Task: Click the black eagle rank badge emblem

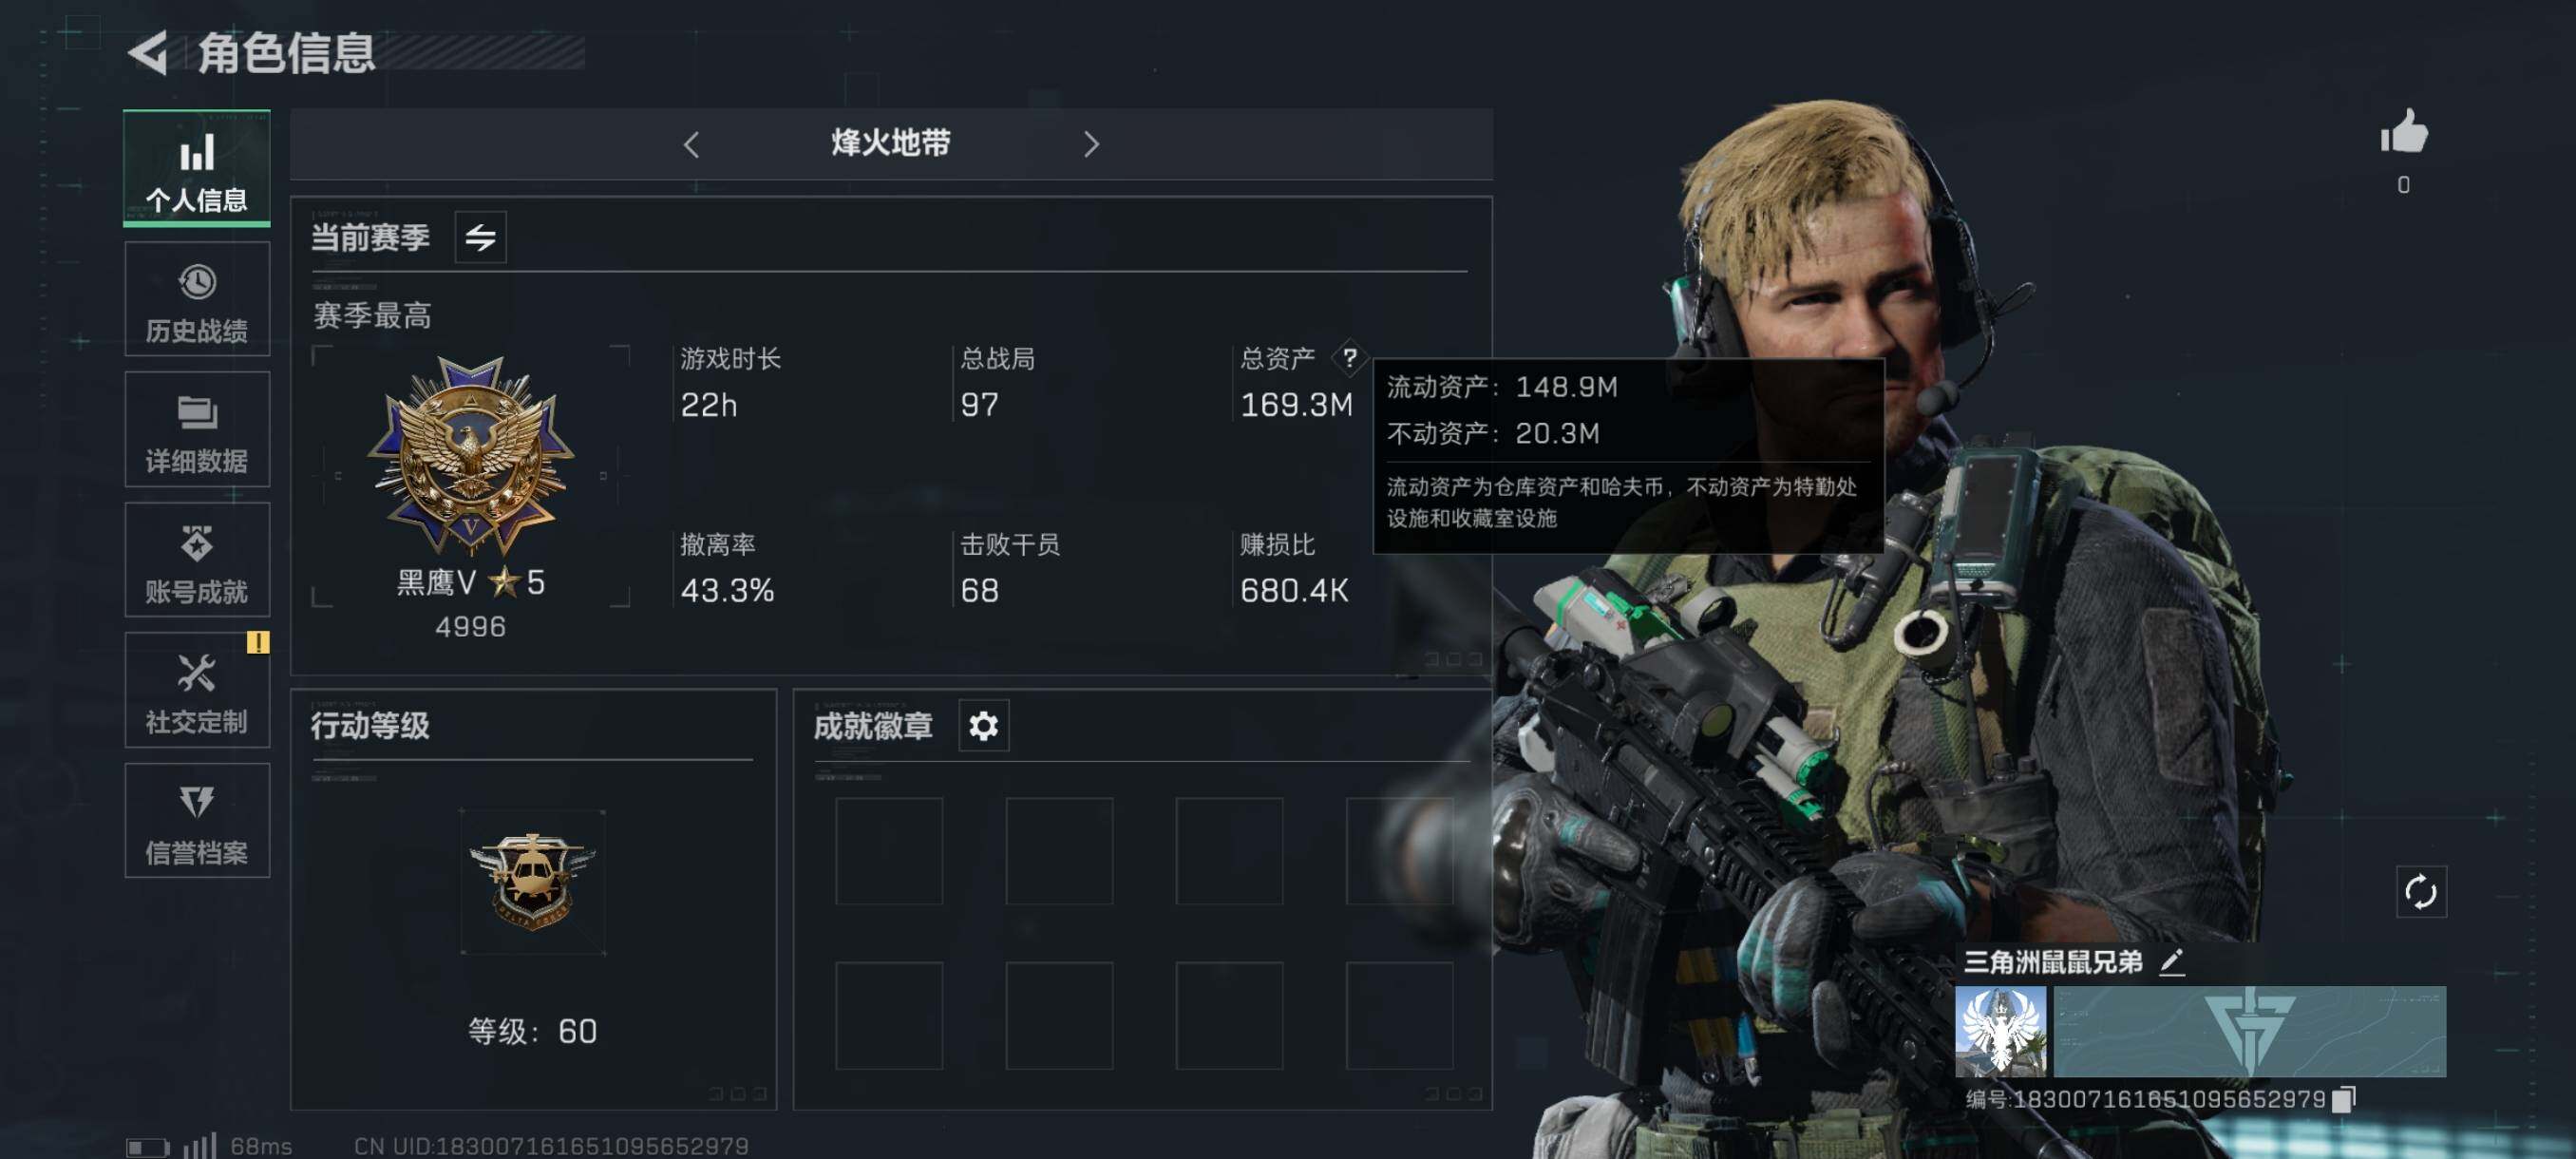Action: (470, 455)
